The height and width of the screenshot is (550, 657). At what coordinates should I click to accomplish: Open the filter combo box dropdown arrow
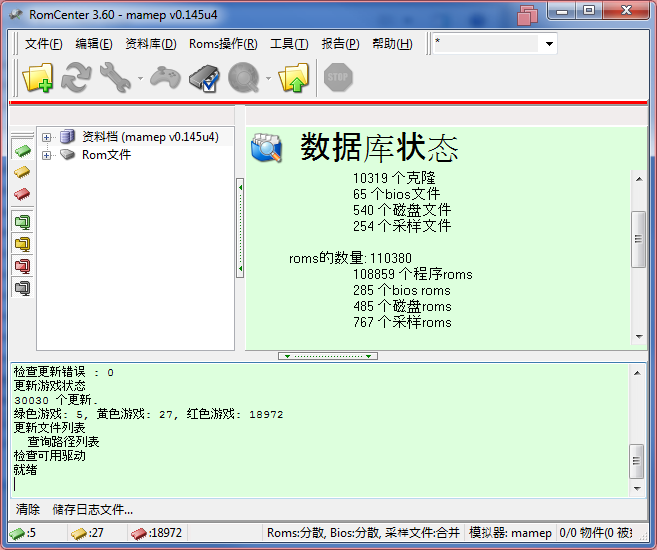pyautogui.click(x=549, y=44)
